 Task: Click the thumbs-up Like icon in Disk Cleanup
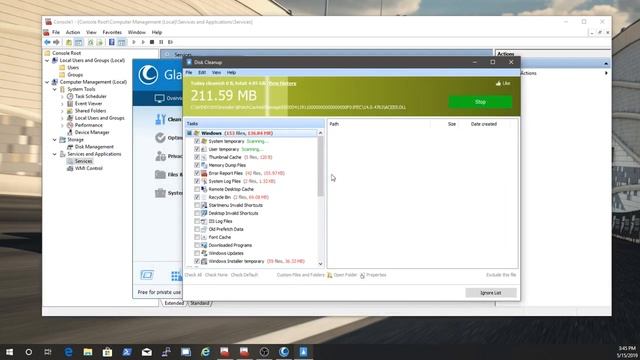click(x=498, y=83)
